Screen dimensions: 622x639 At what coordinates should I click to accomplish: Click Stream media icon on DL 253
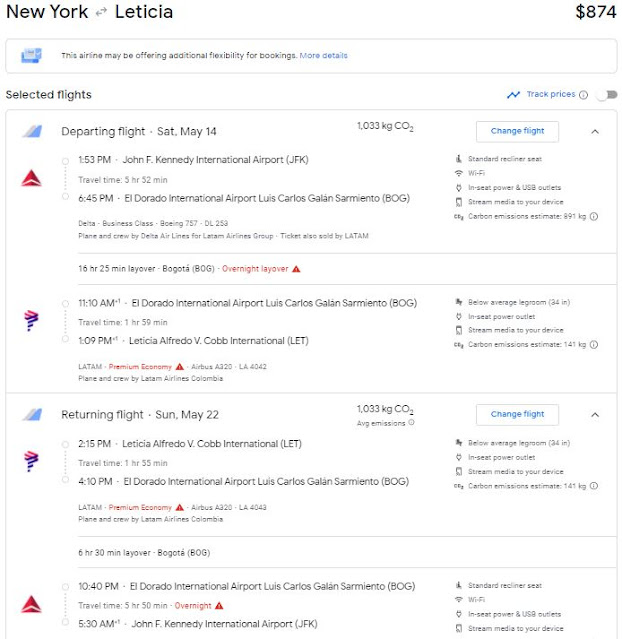pos(459,202)
